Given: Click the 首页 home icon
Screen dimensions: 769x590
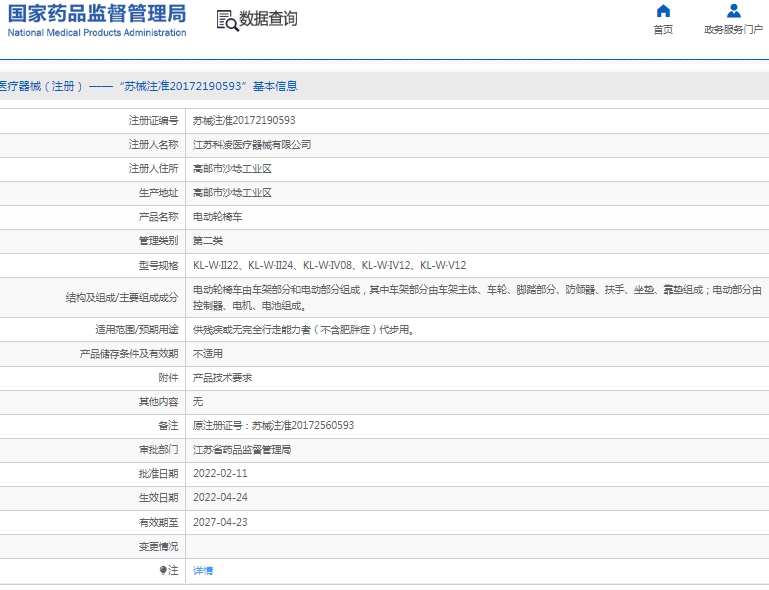Looking at the screenshot, I should click(663, 11).
